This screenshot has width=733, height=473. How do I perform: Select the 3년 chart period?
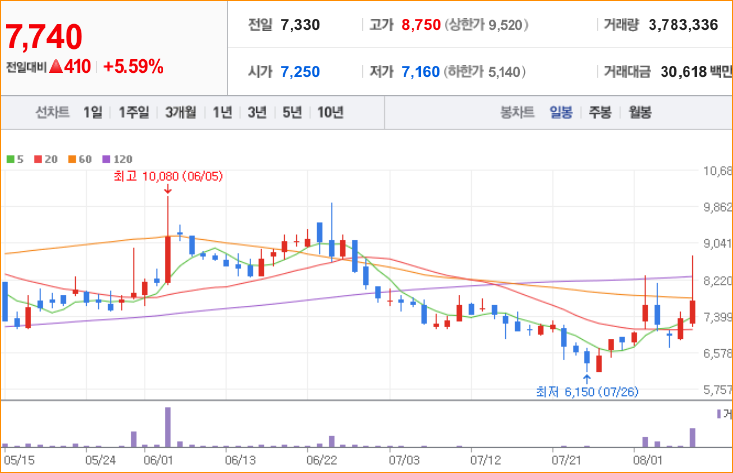(x=257, y=112)
